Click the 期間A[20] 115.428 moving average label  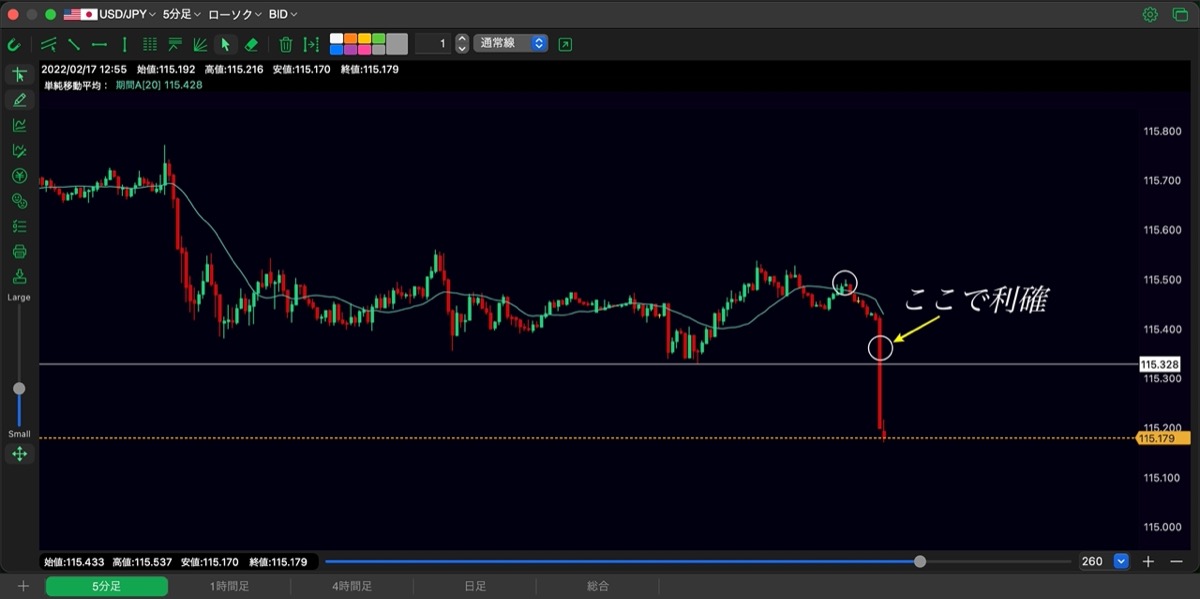(159, 86)
